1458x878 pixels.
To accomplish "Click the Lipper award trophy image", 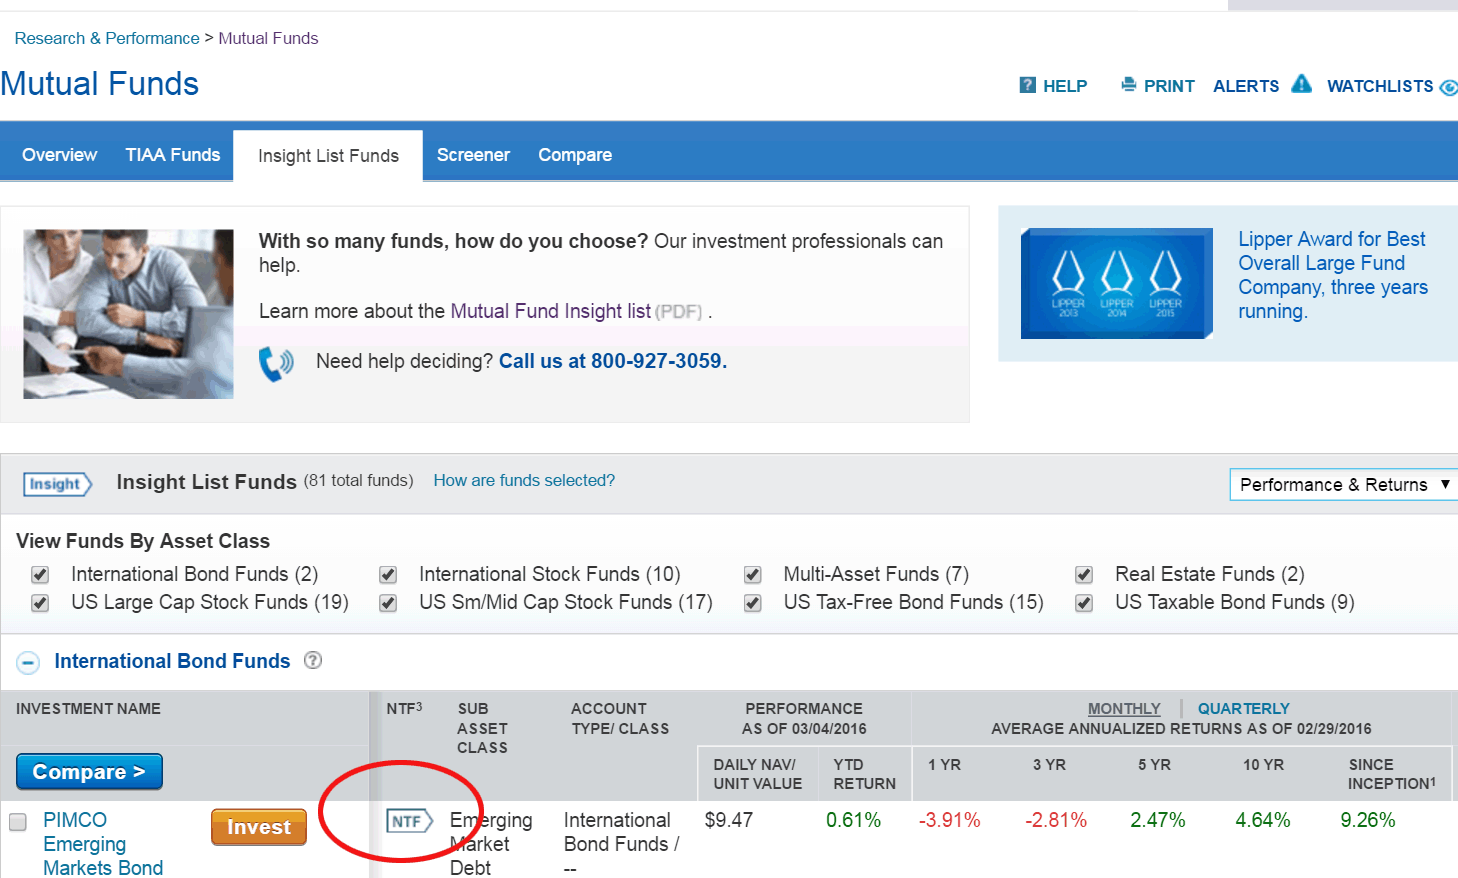I will (x=1117, y=284).
